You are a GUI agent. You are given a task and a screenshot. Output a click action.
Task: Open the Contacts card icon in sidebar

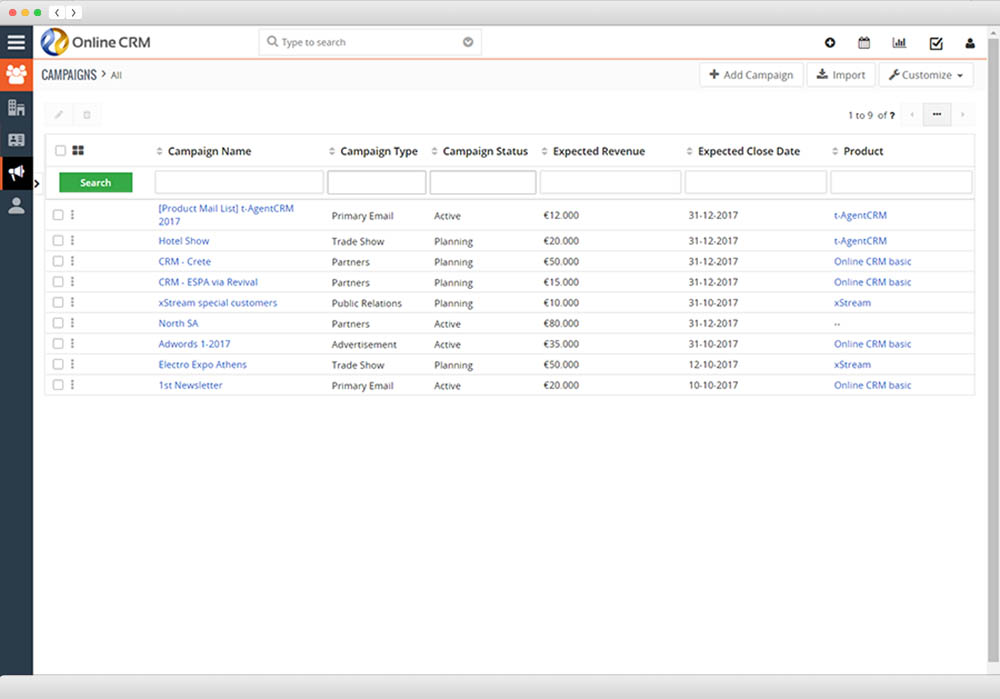pyautogui.click(x=16, y=140)
